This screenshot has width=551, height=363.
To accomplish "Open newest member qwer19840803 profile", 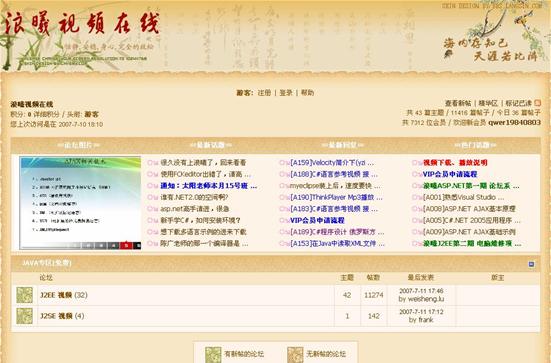I will click(514, 122).
